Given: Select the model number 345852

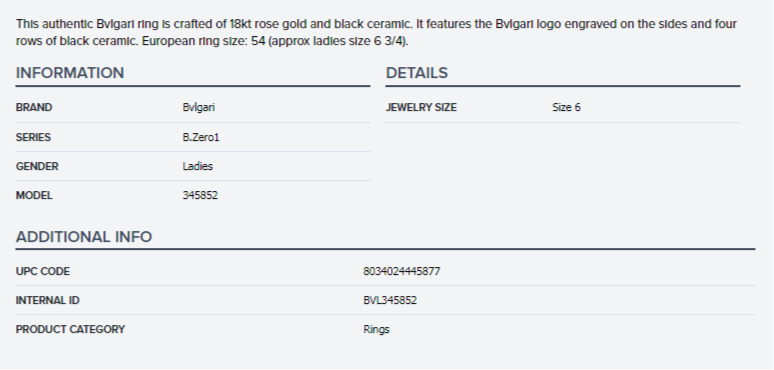Looking at the screenshot, I should click(x=200, y=195).
